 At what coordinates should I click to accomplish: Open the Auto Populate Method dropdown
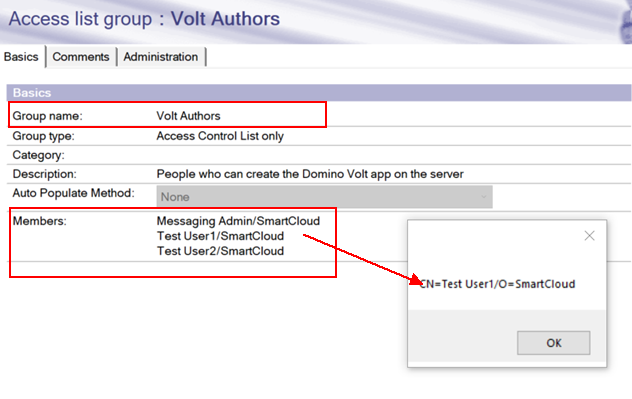click(x=324, y=197)
